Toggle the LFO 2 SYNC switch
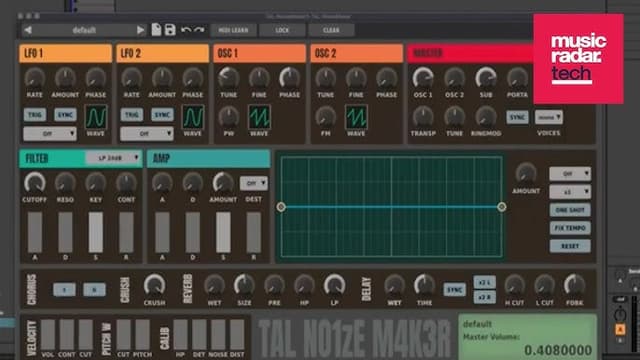Screen dimensions: 640x360 pos(162,115)
